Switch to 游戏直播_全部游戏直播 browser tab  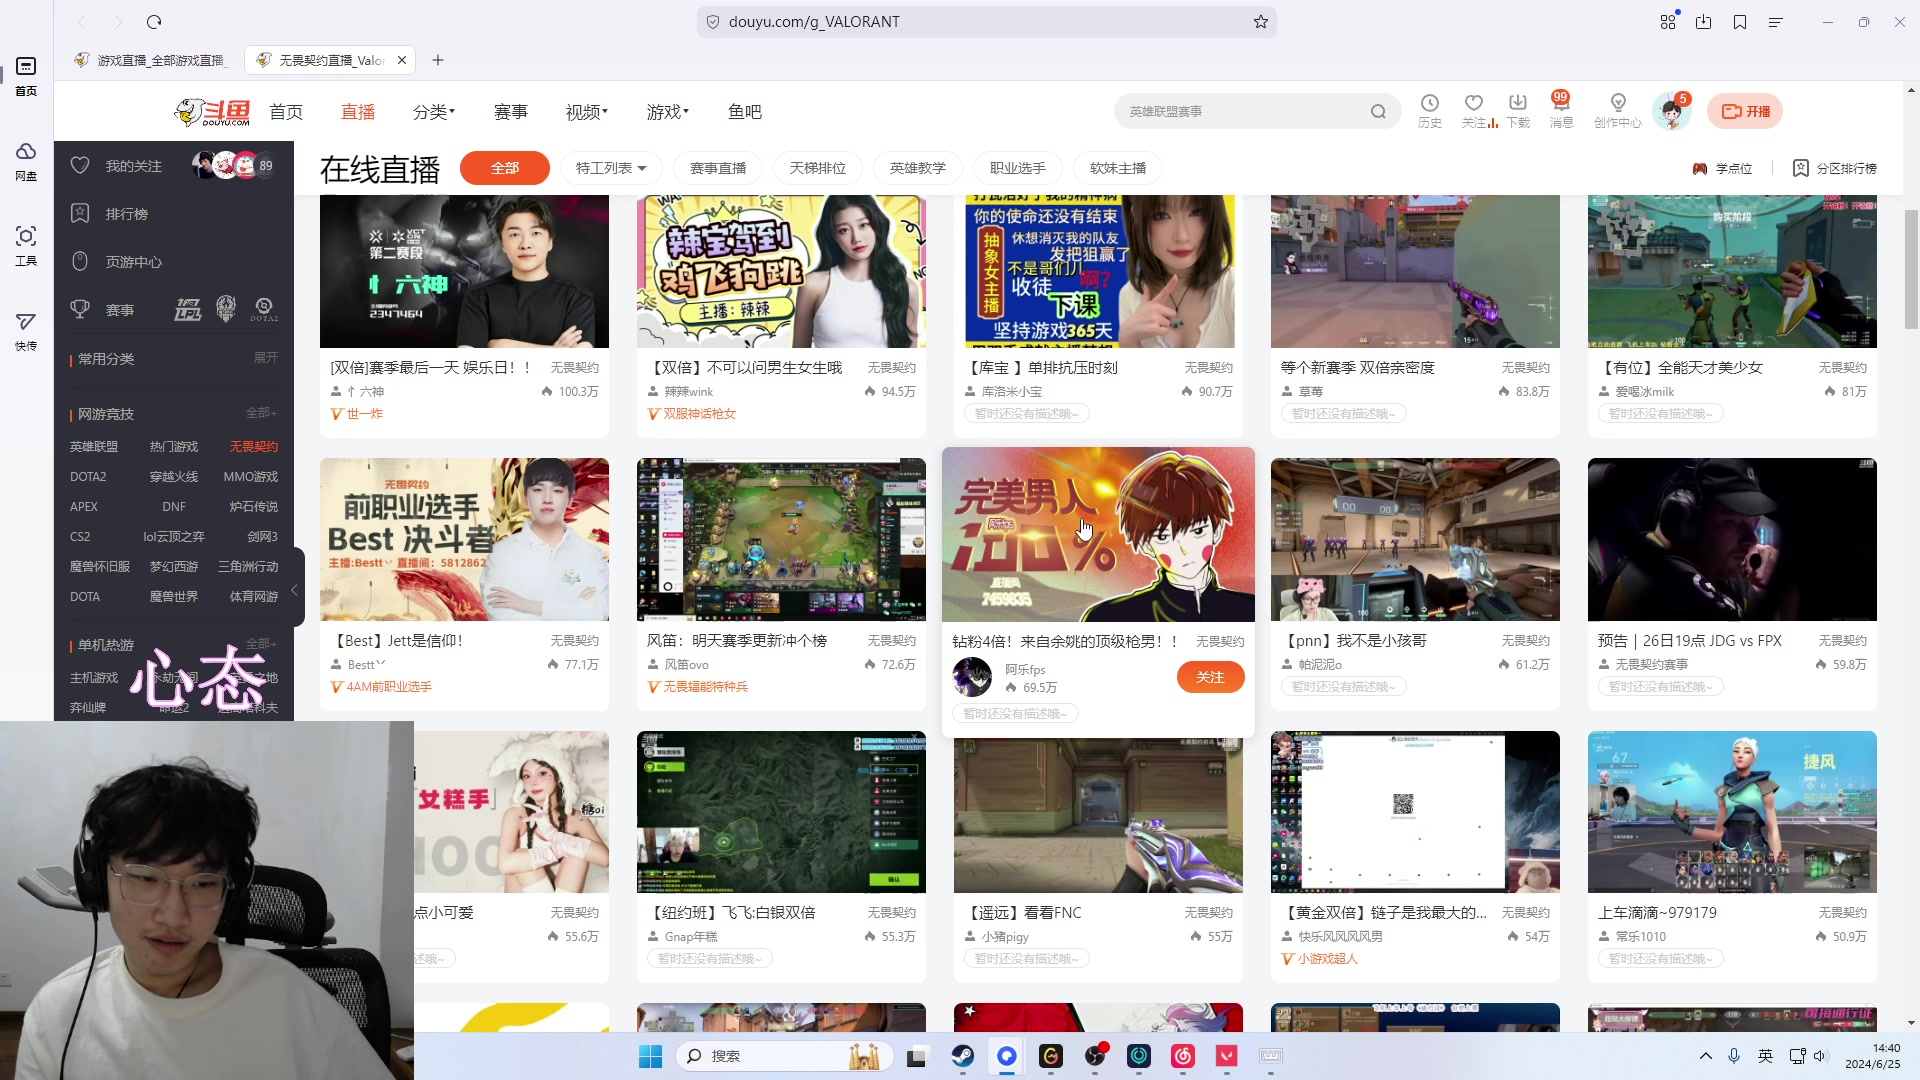click(x=152, y=60)
